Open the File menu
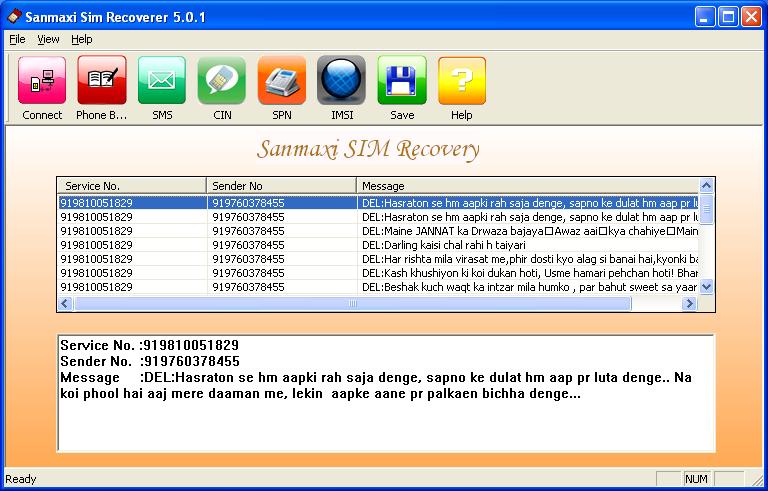The width and height of the screenshot is (768, 491). (17, 39)
